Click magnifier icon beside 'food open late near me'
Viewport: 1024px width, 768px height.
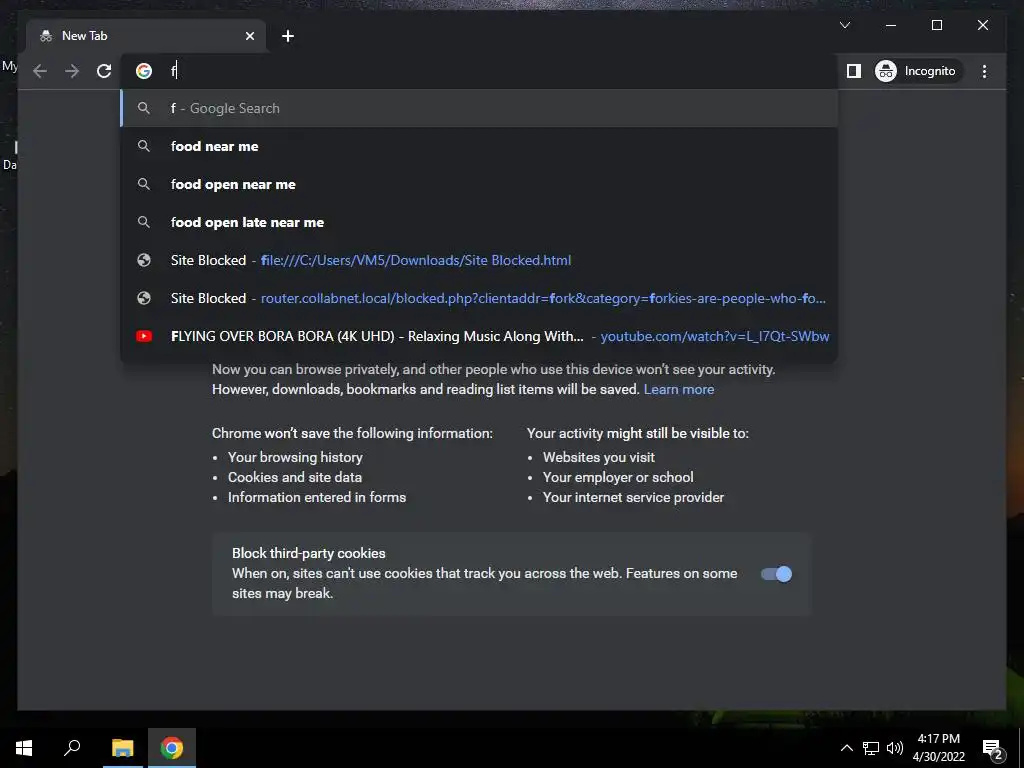click(x=144, y=222)
